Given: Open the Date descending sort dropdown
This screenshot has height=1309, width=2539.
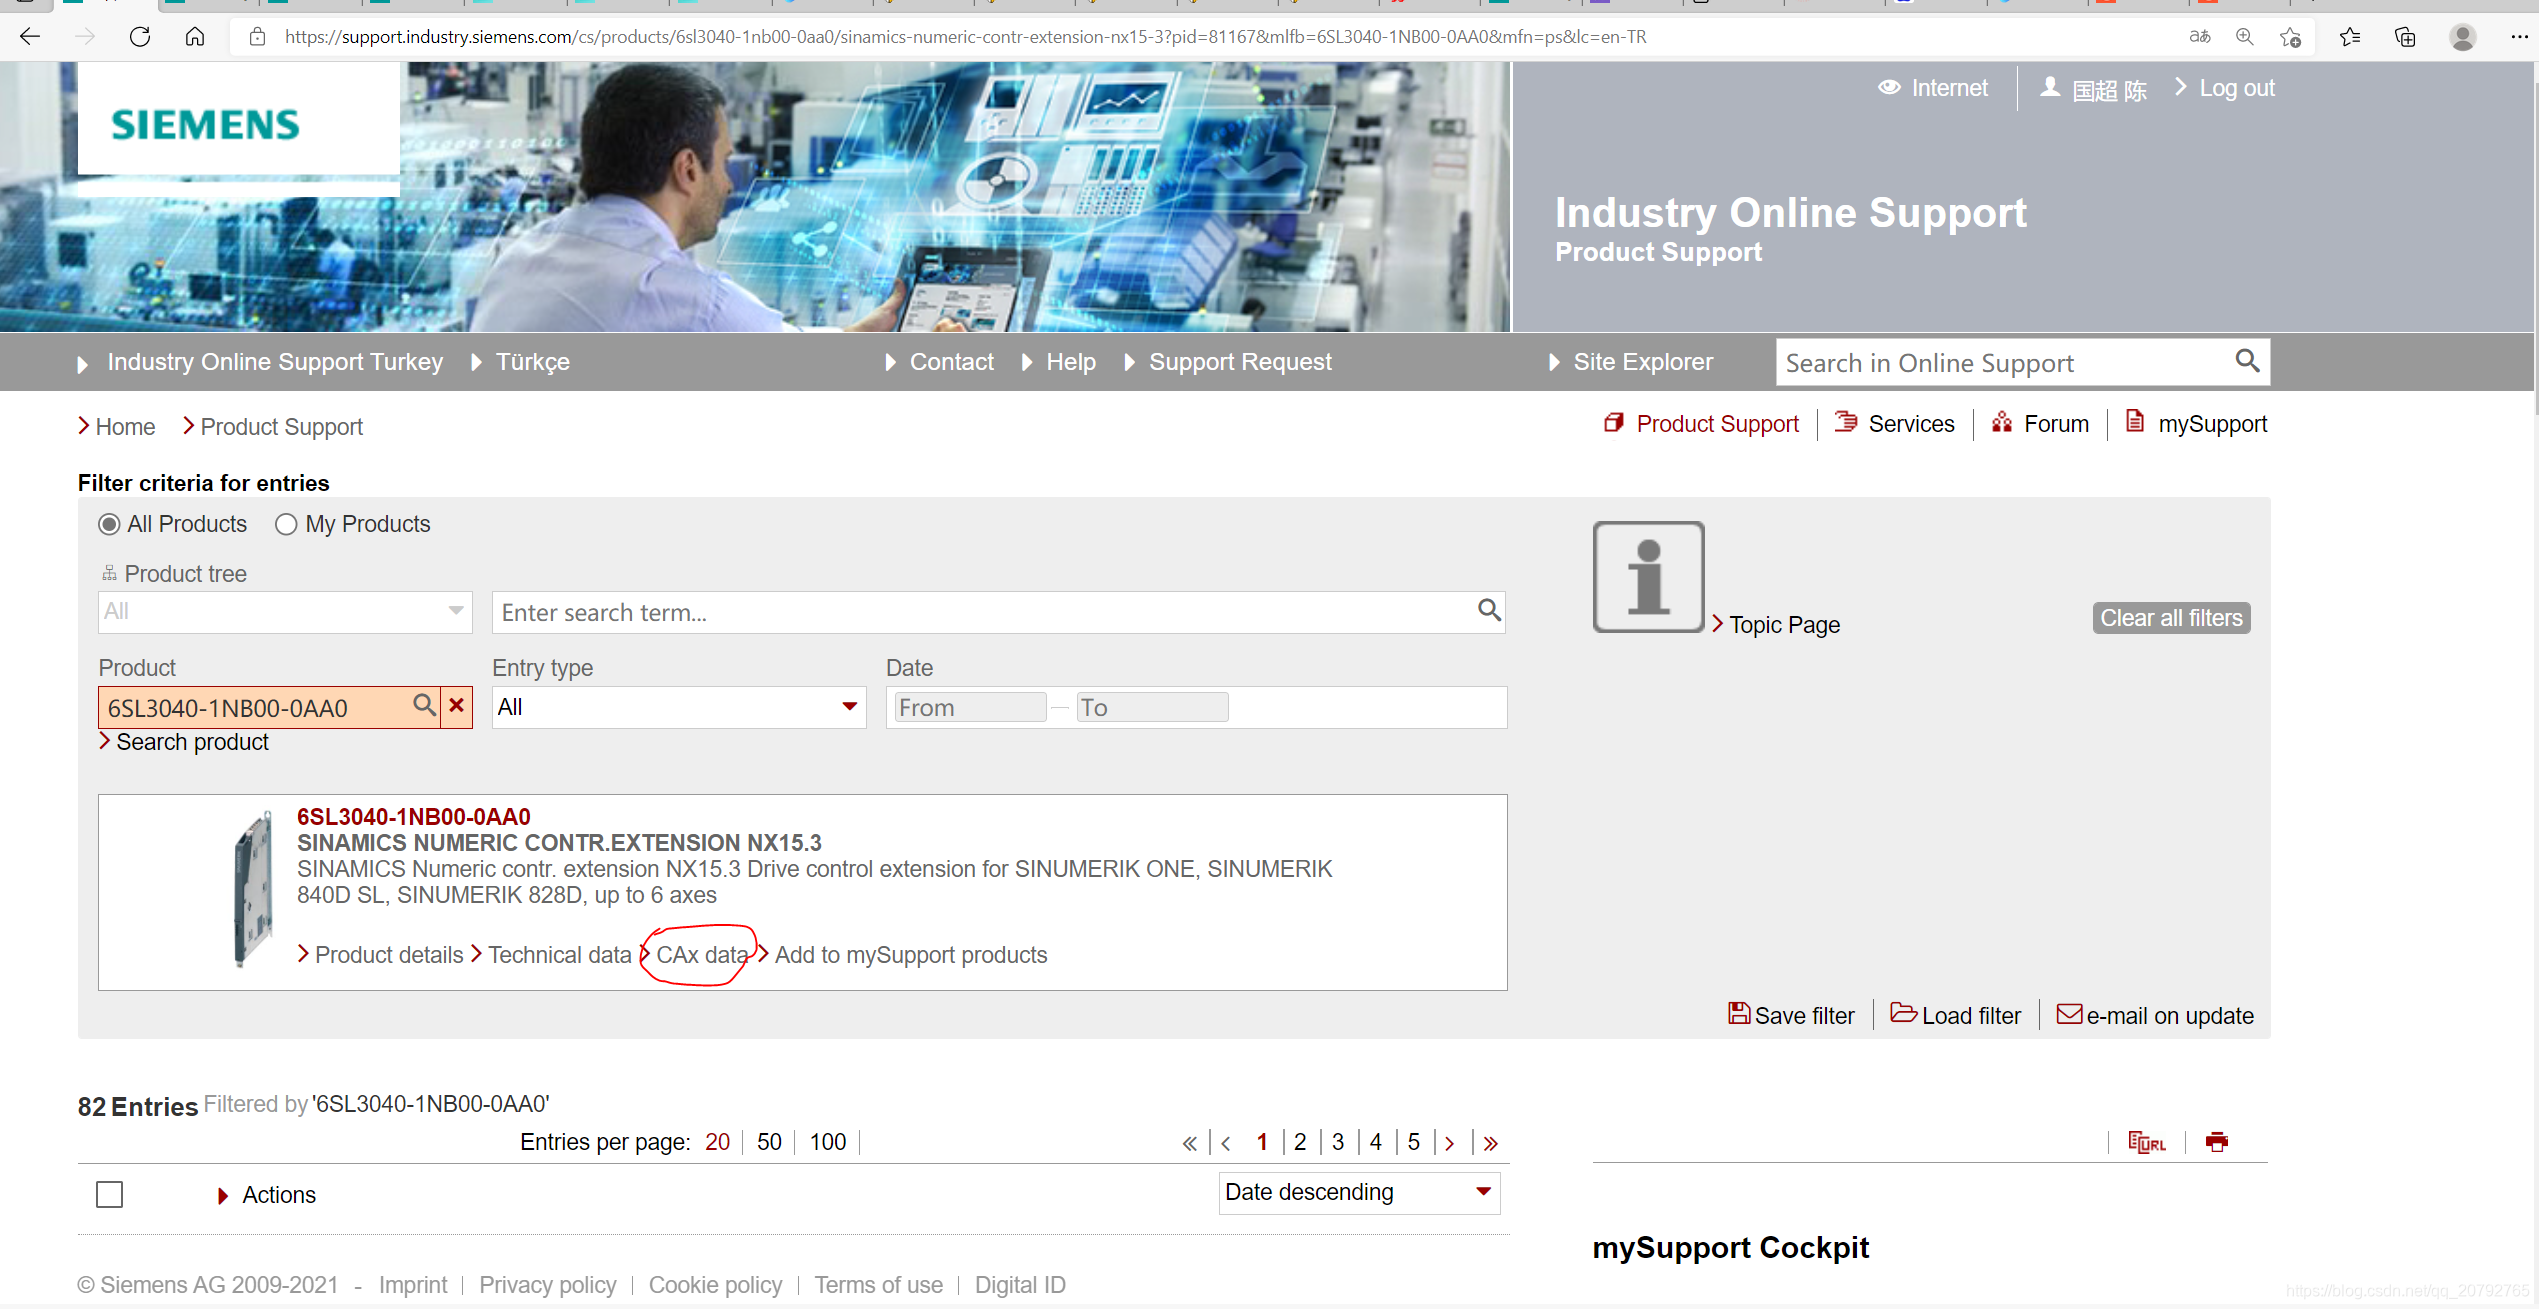Looking at the screenshot, I should 1360,1192.
